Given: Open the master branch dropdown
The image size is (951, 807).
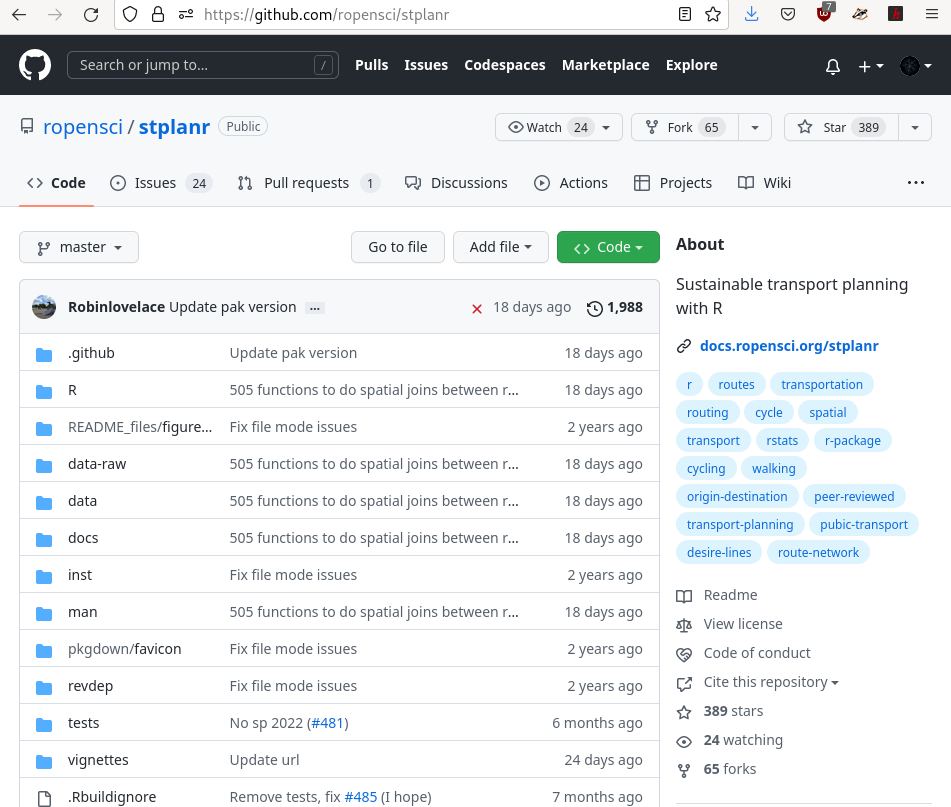Looking at the screenshot, I should point(79,247).
